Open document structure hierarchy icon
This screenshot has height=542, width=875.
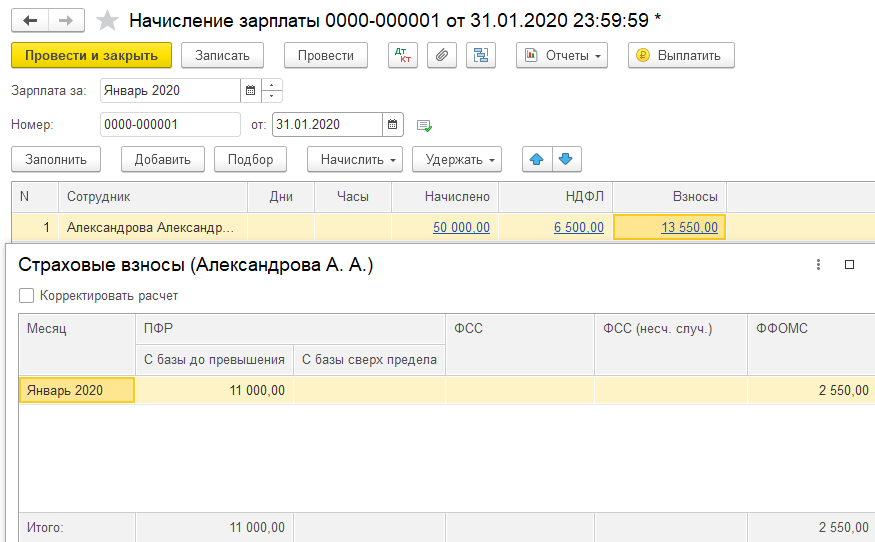(481, 55)
